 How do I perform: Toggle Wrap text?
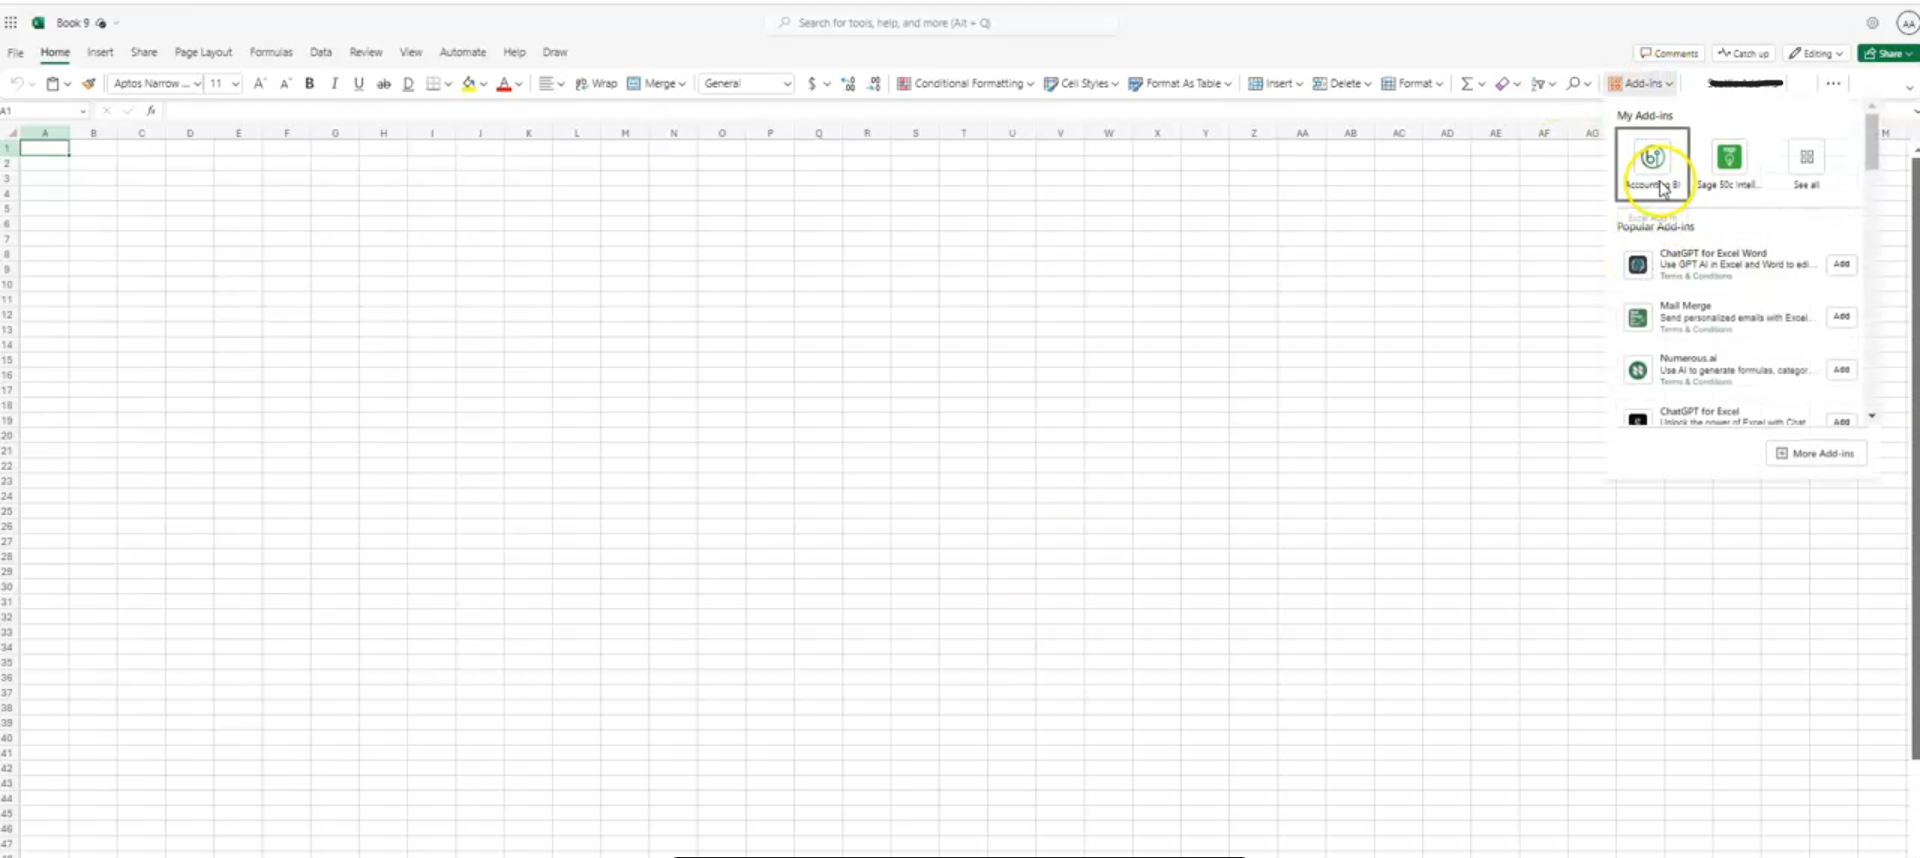(x=596, y=84)
